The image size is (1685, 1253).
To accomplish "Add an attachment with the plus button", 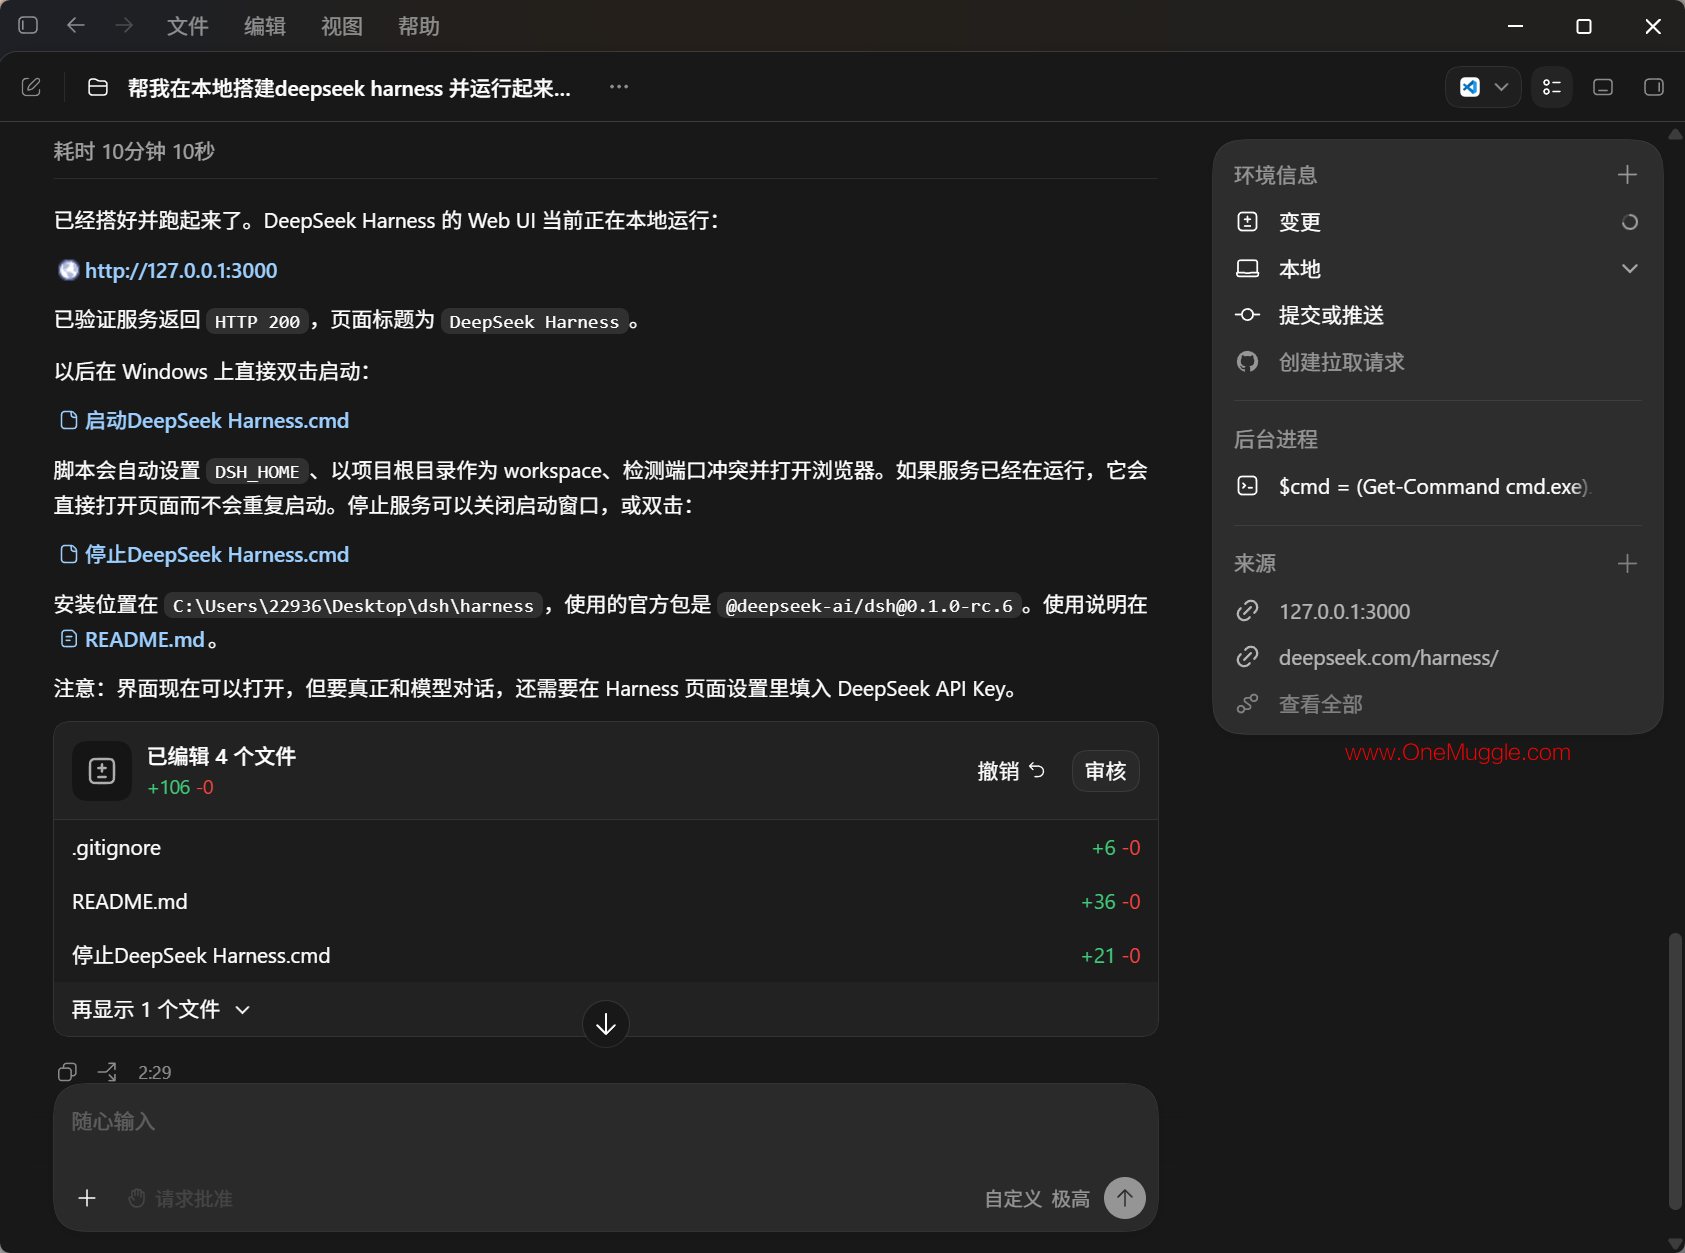I will [x=87, y=1198].
